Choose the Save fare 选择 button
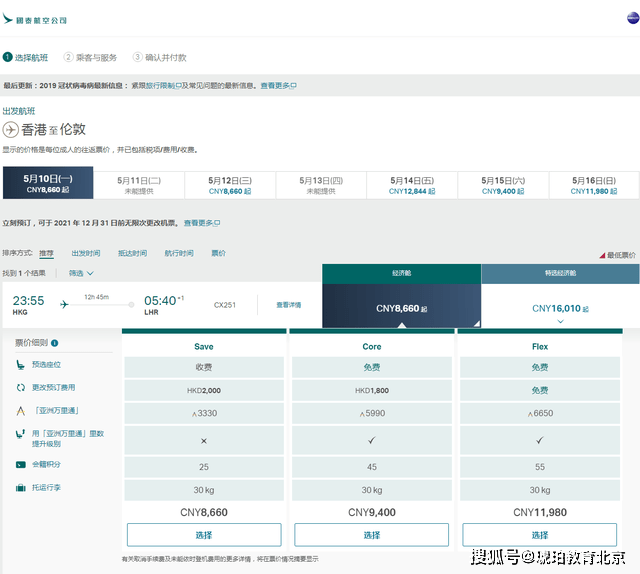This screenshot has width=640, height=574. click(x=203, y=535)
